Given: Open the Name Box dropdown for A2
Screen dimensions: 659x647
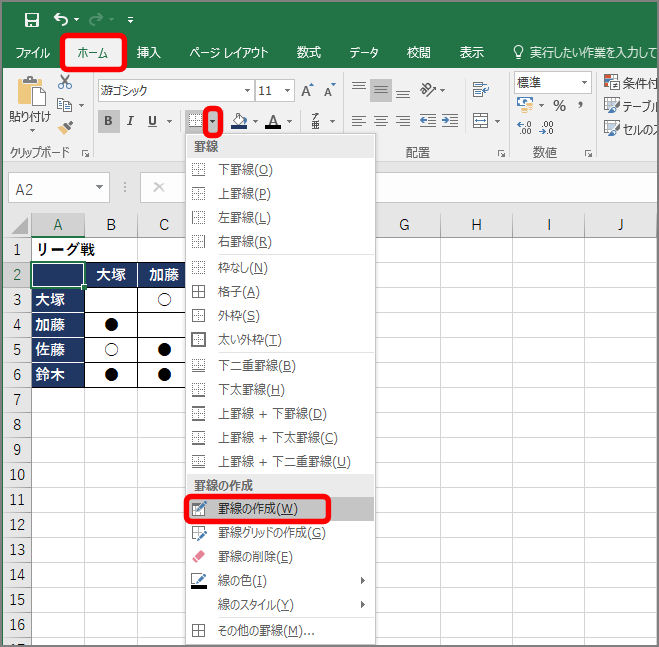Looking at the screenshot, I should coord(100,187).
